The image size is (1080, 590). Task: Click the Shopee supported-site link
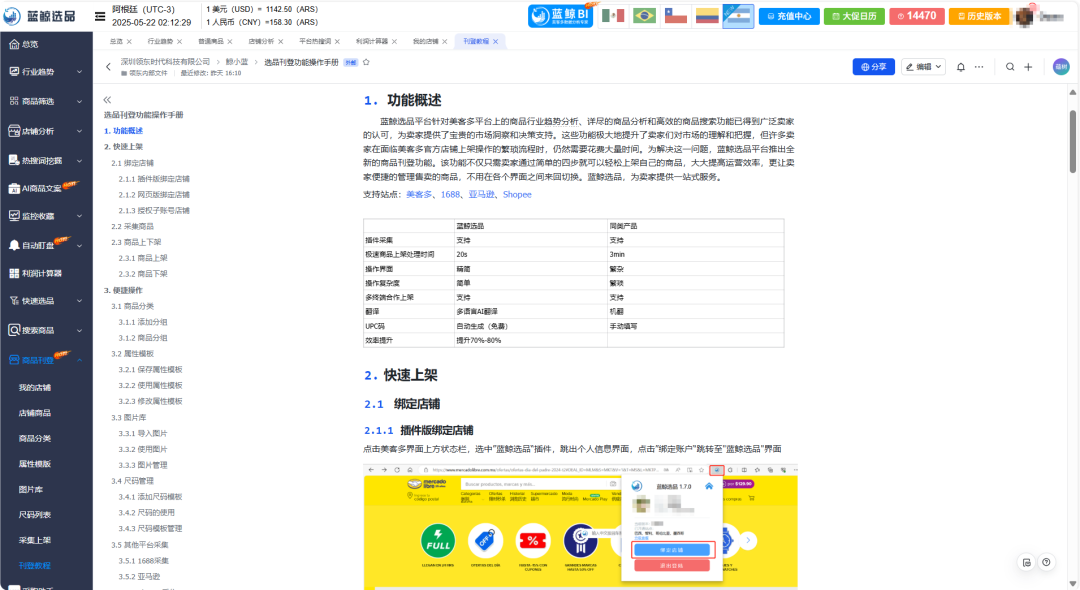517,195
